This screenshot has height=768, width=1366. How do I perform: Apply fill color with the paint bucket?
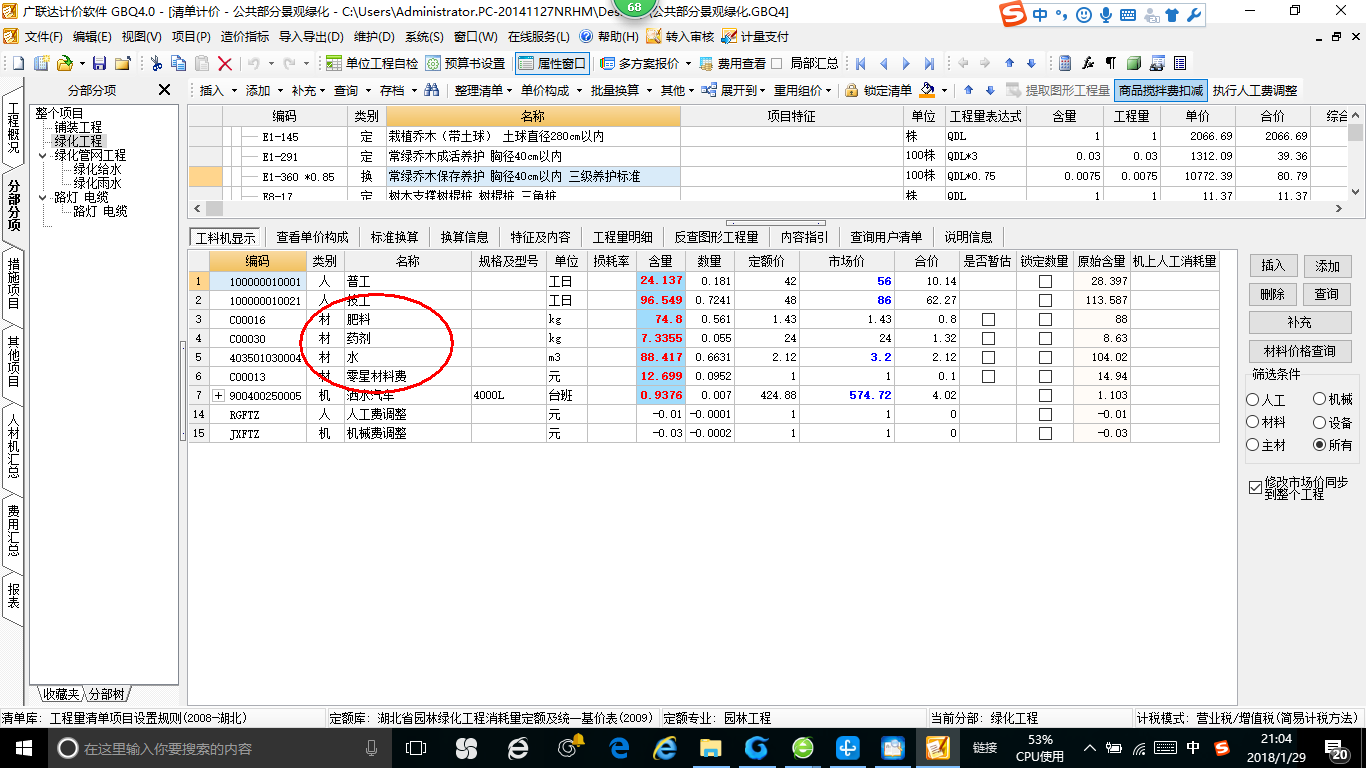[x=928, y=90]
